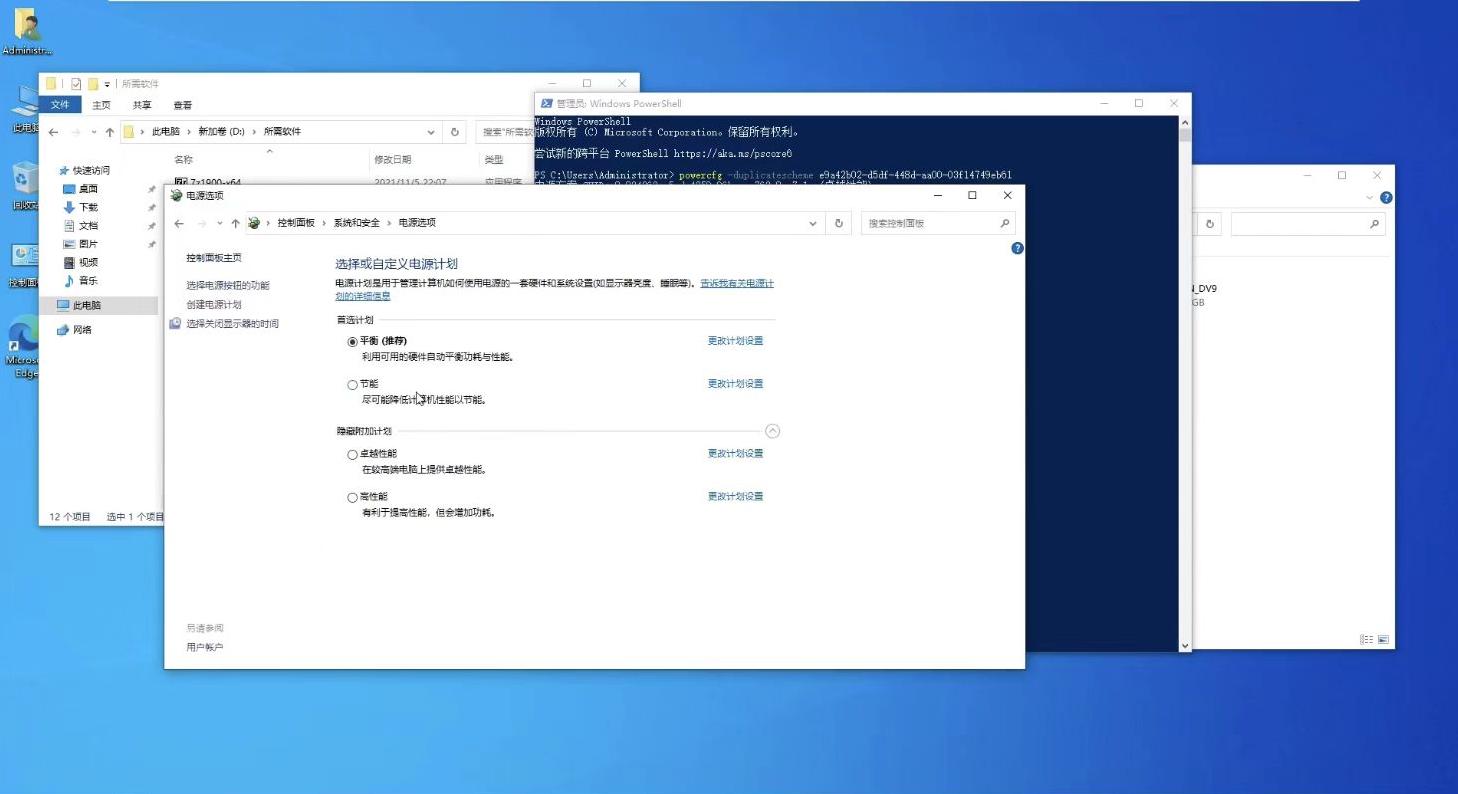This screenshot has width=1458, height=794.
Task: Click the search magnifier in rightmost window
Action: coord(1375,225)
